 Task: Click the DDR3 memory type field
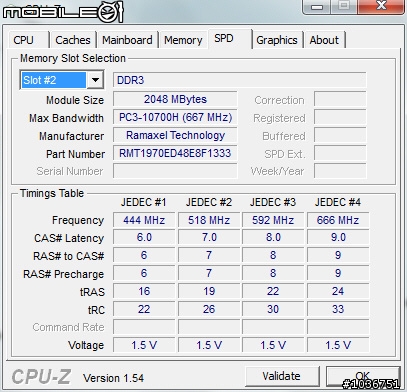239,80
